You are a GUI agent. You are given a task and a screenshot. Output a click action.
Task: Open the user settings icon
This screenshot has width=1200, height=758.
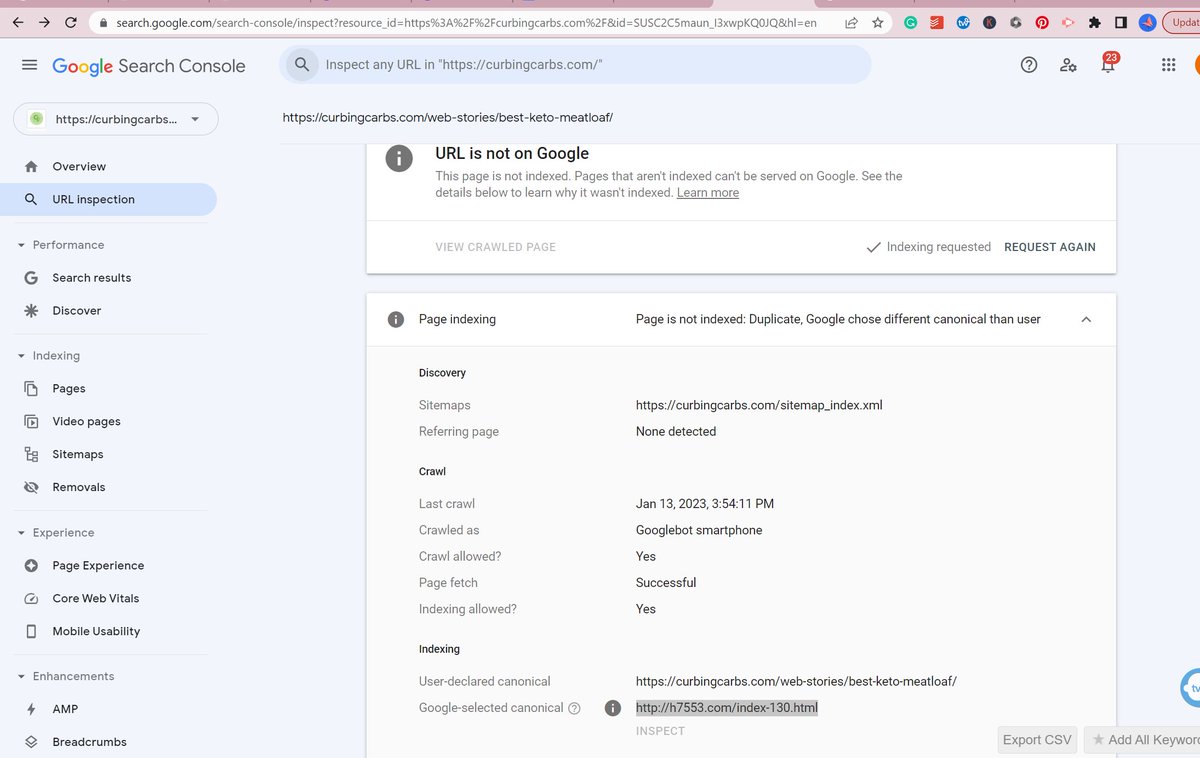click(x=1068, y=65)
